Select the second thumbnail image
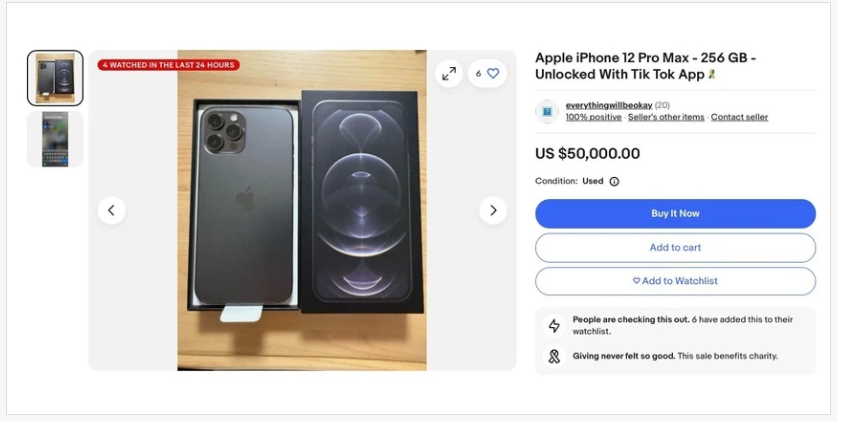The height and width of the screenshot is (424, 841). (x=55, y=139)
